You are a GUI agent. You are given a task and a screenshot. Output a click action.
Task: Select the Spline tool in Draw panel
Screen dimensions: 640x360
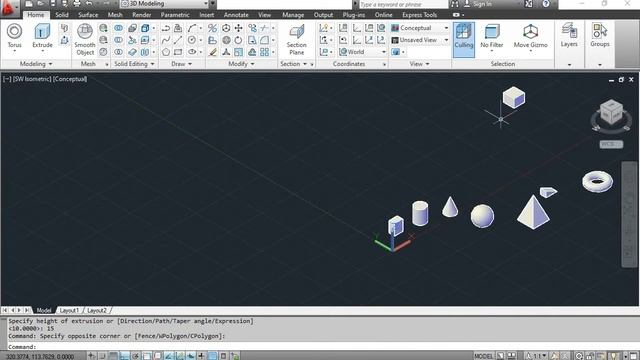166,40
